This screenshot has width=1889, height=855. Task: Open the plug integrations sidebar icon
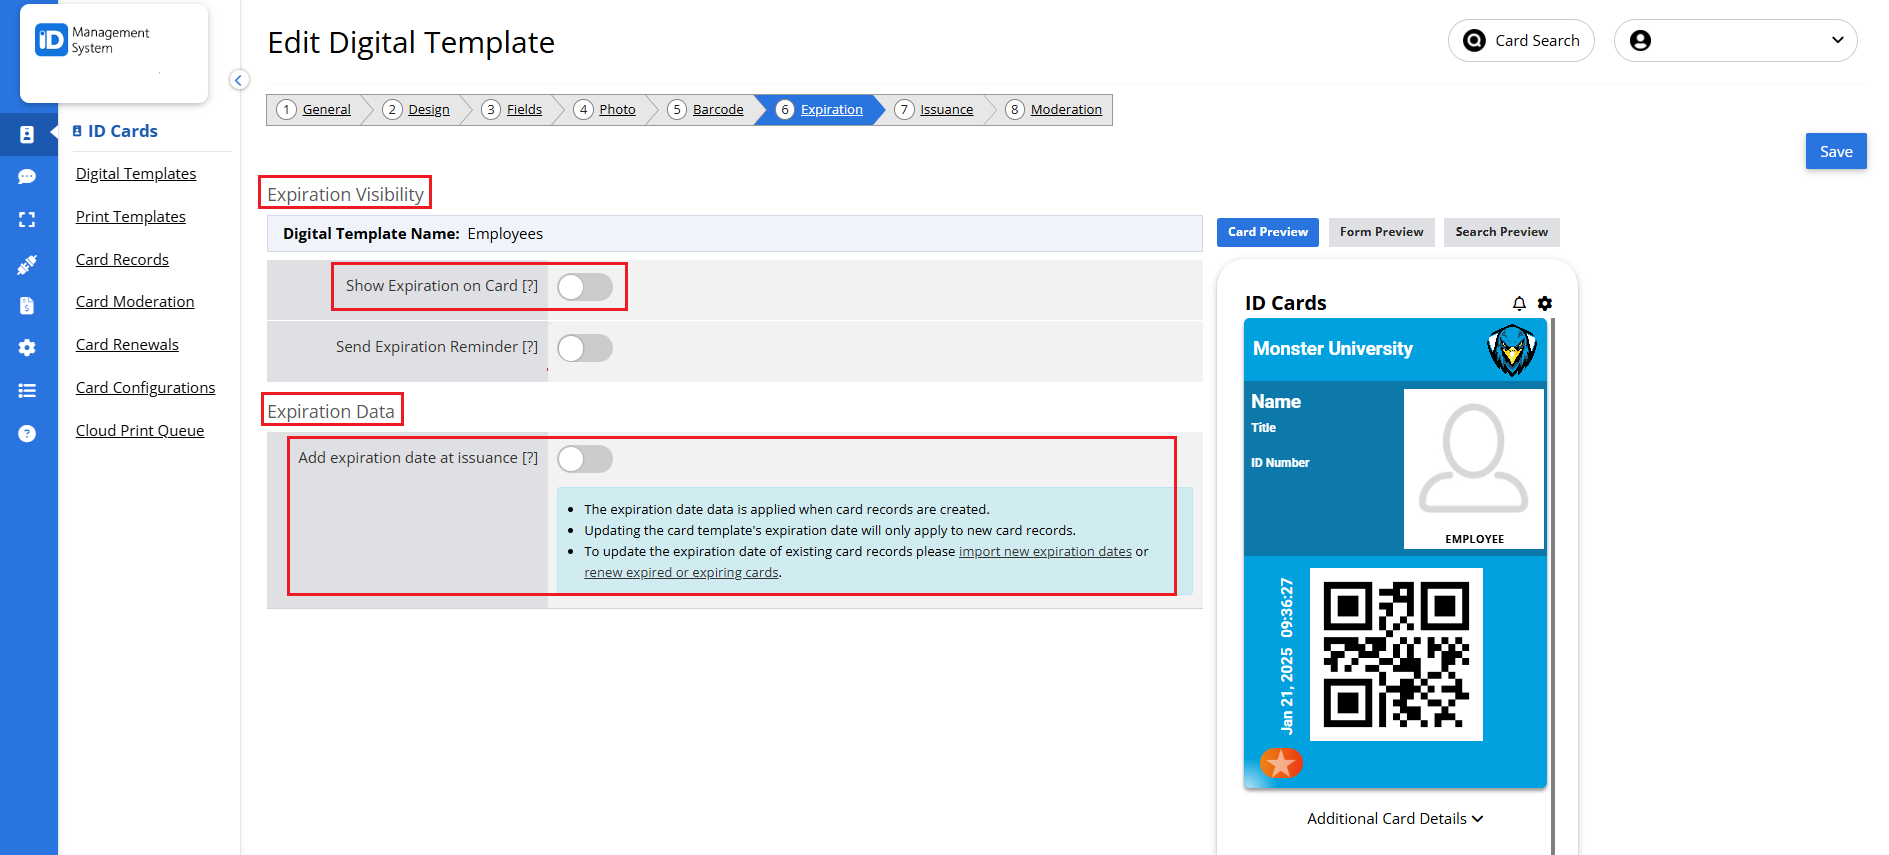[27, 264]
